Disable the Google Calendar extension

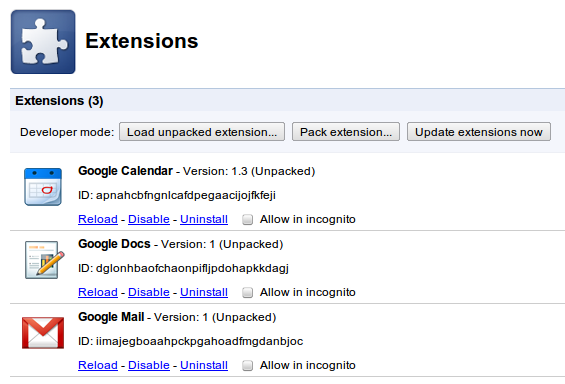pyautogui.click(x=149, y=219)
